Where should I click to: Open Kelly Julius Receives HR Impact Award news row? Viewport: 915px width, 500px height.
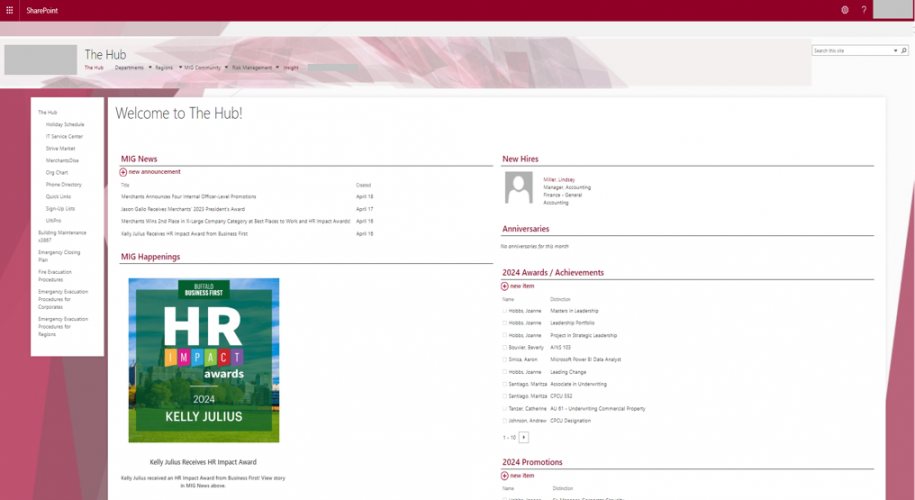184,233
